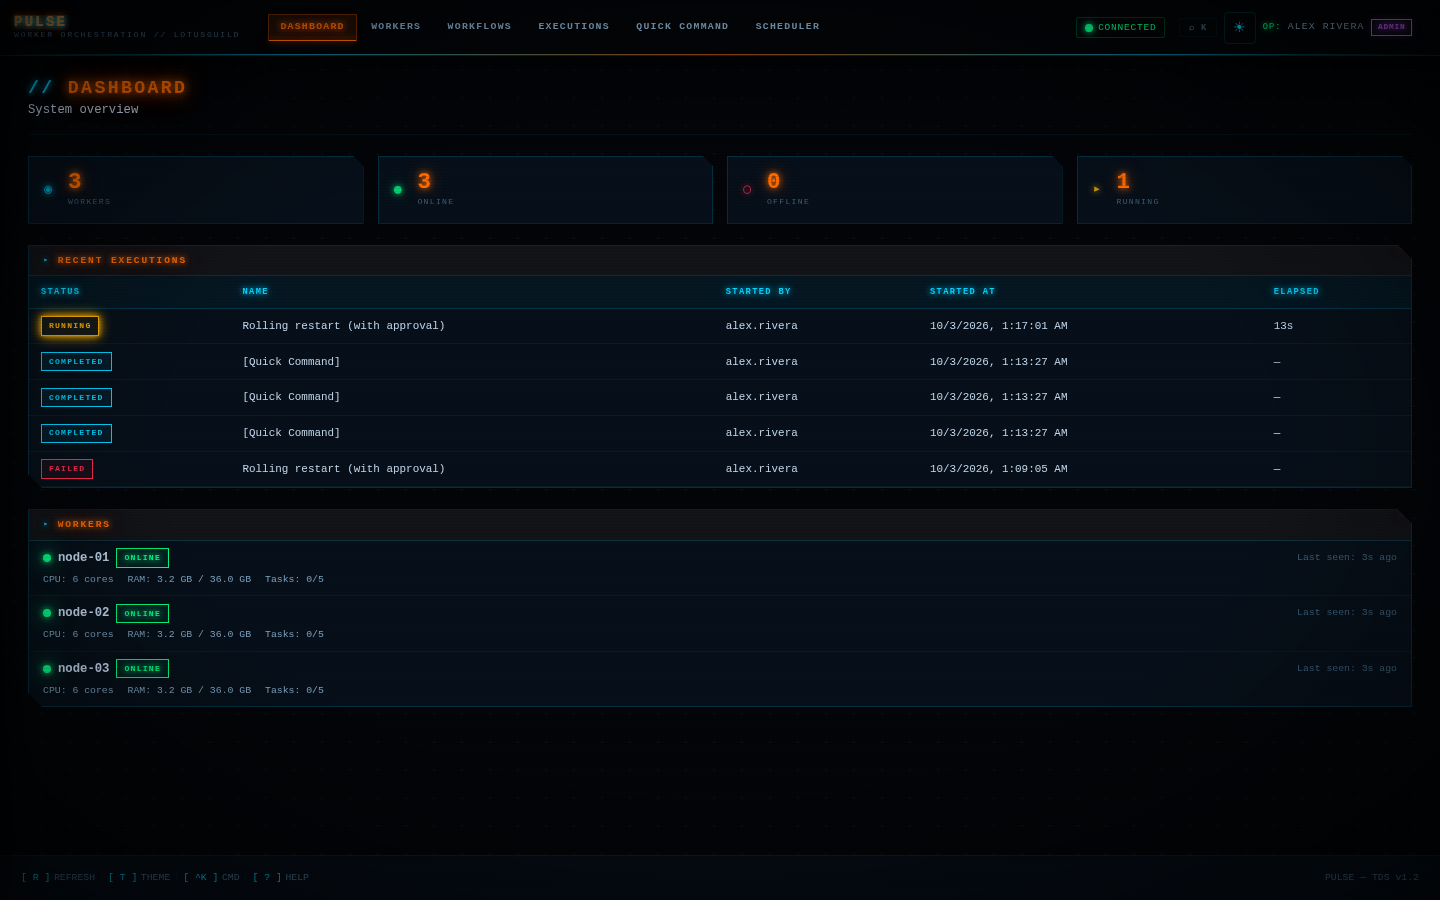1440x900 pixels.
Task: Click the PULSE TDS v1.2 version text
Action: click(1371, 878)
